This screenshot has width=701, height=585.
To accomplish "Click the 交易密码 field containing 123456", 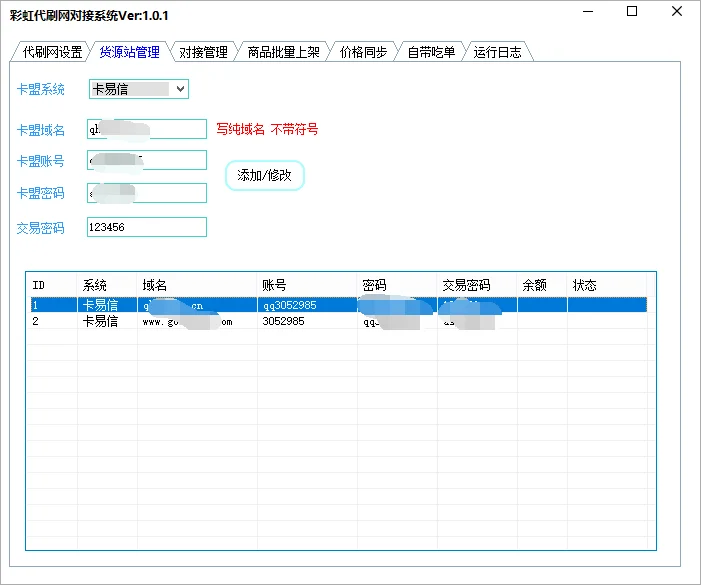I will (x=147, y=227).
